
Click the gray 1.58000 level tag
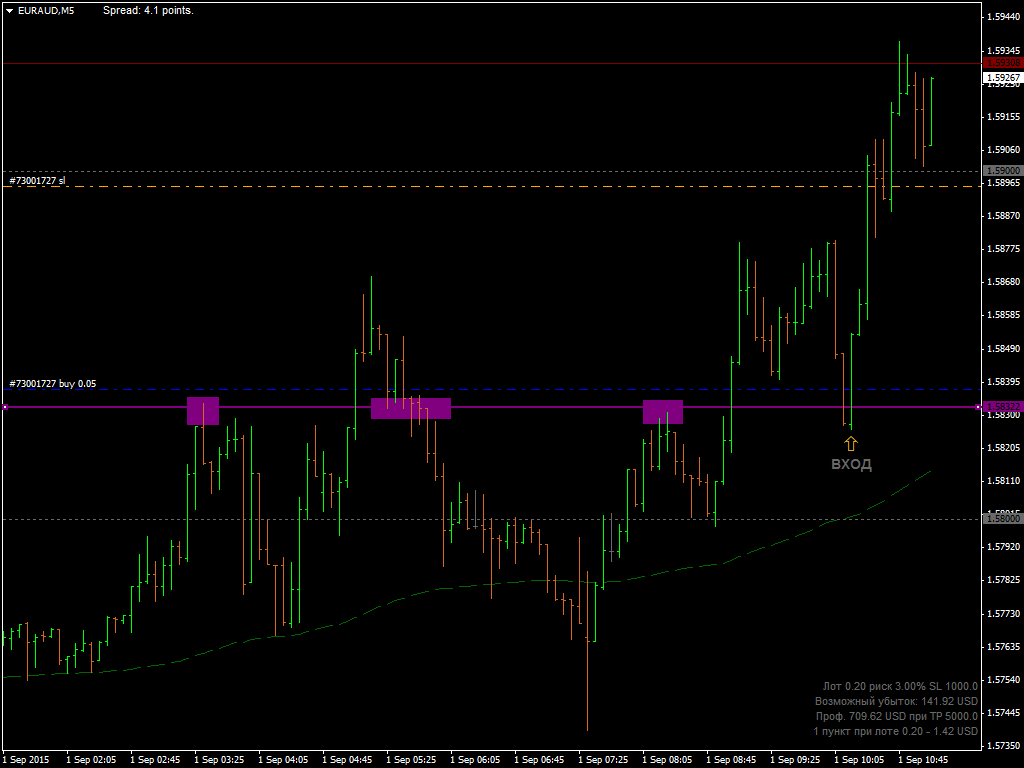click(1003, 519)
